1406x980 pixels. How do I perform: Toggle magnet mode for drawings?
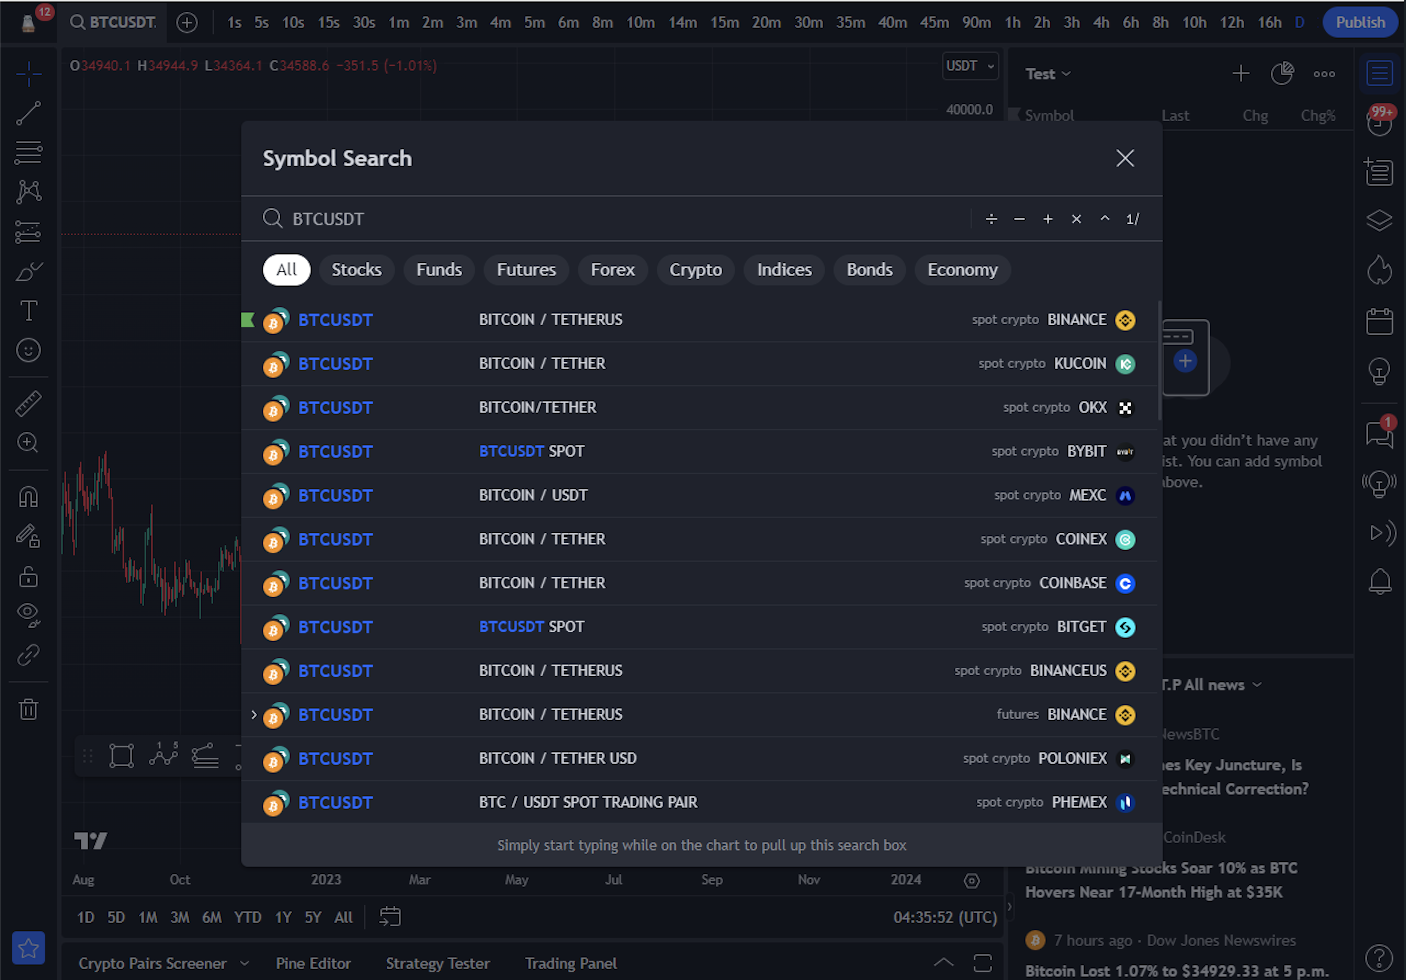[x=28, y=496]
